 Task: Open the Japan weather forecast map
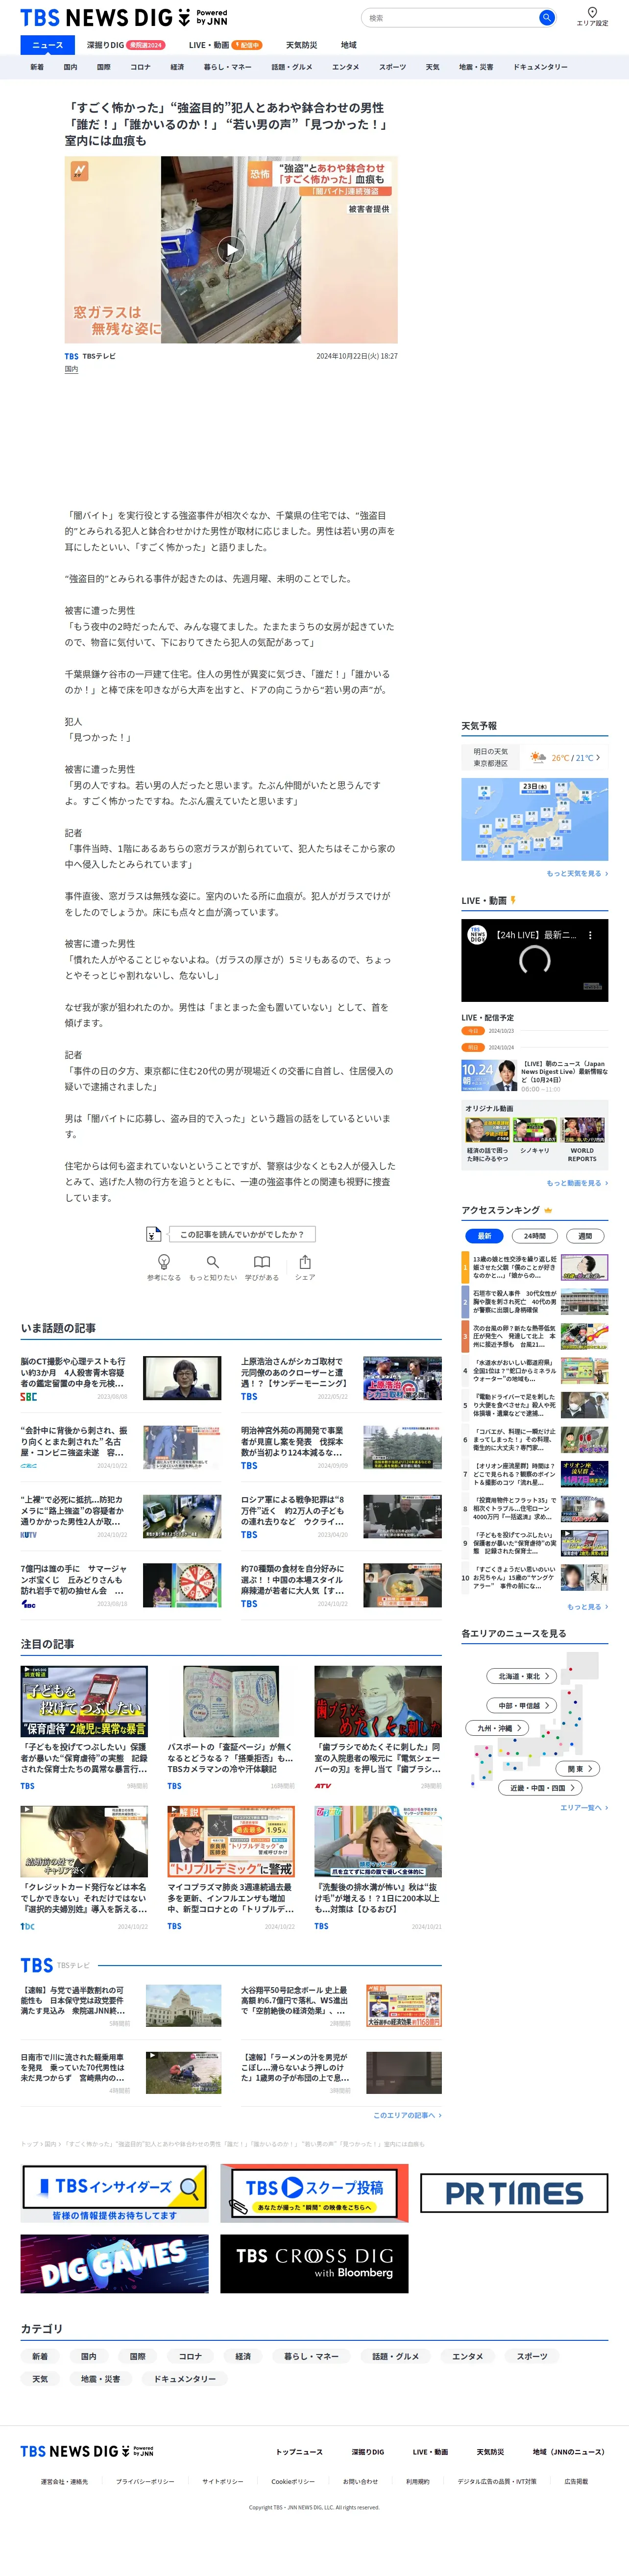[x=534, y=820]
